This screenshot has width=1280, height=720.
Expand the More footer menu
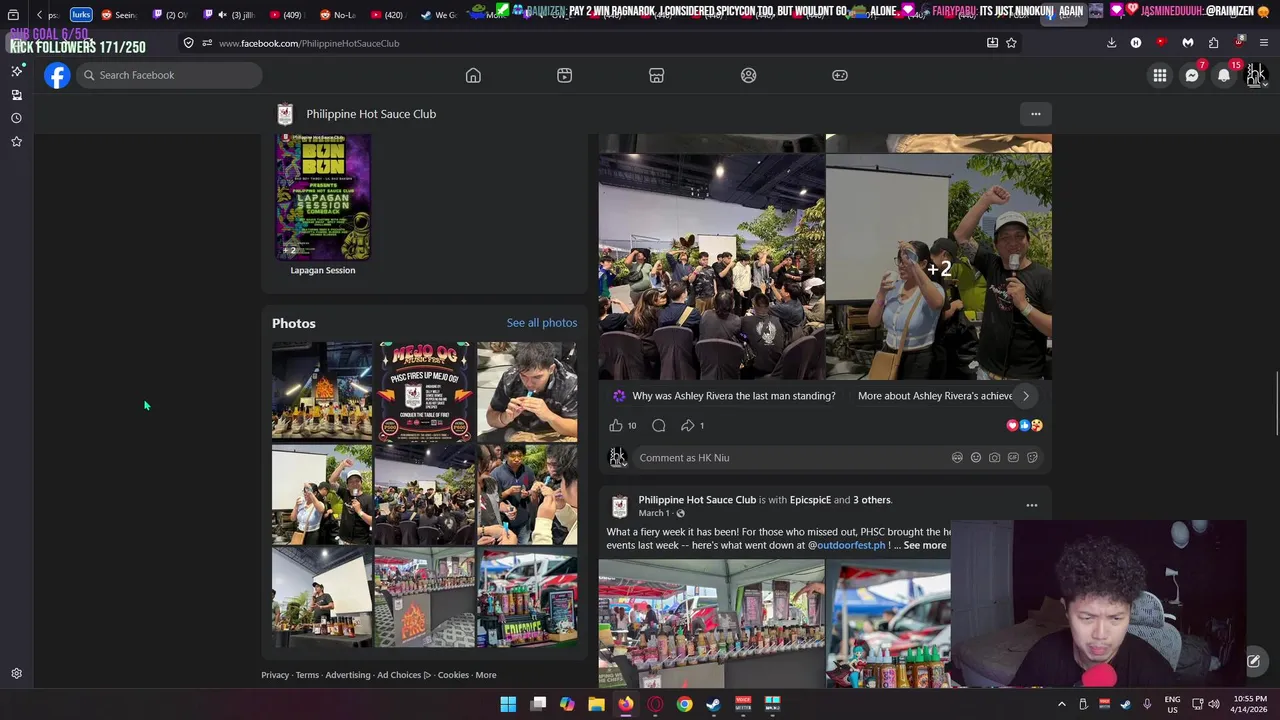point(486,675)
